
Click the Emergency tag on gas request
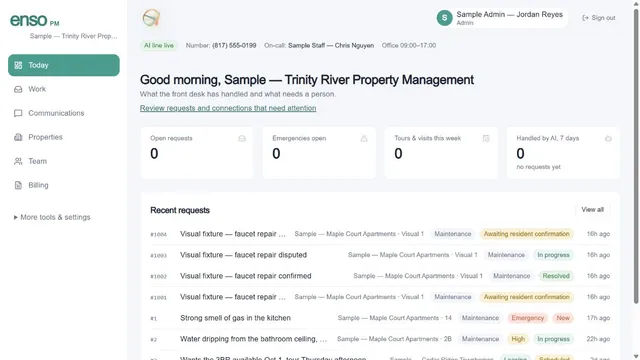pos(527,318)
